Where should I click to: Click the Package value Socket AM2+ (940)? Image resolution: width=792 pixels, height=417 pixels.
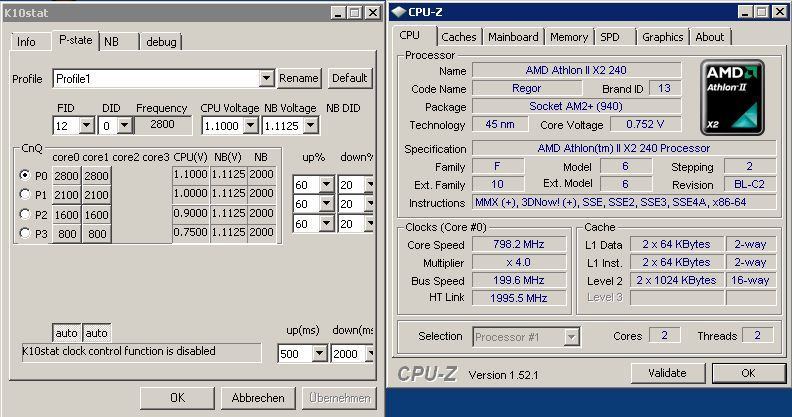tap(576, 106)
